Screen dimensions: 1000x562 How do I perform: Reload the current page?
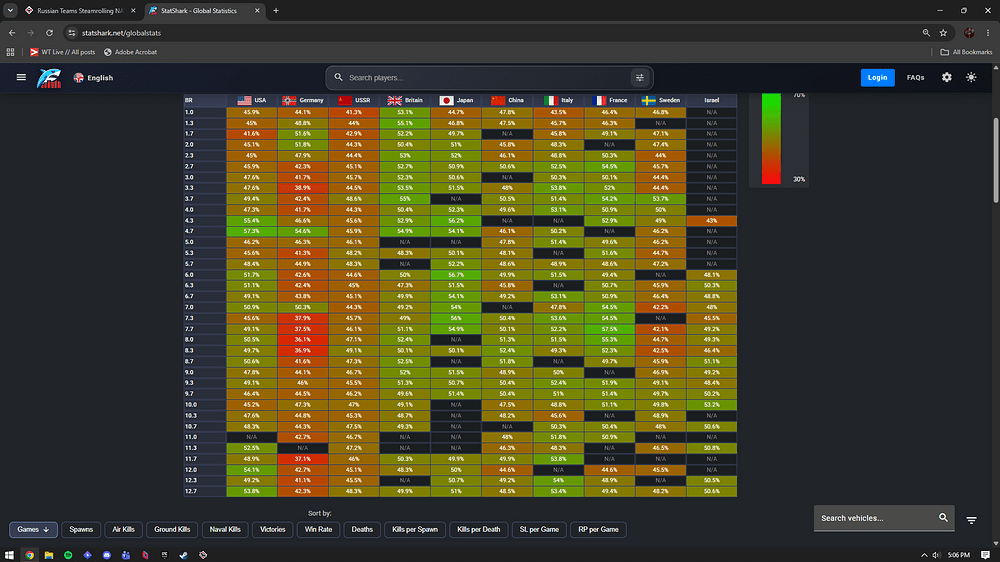(x=49, y=33)
